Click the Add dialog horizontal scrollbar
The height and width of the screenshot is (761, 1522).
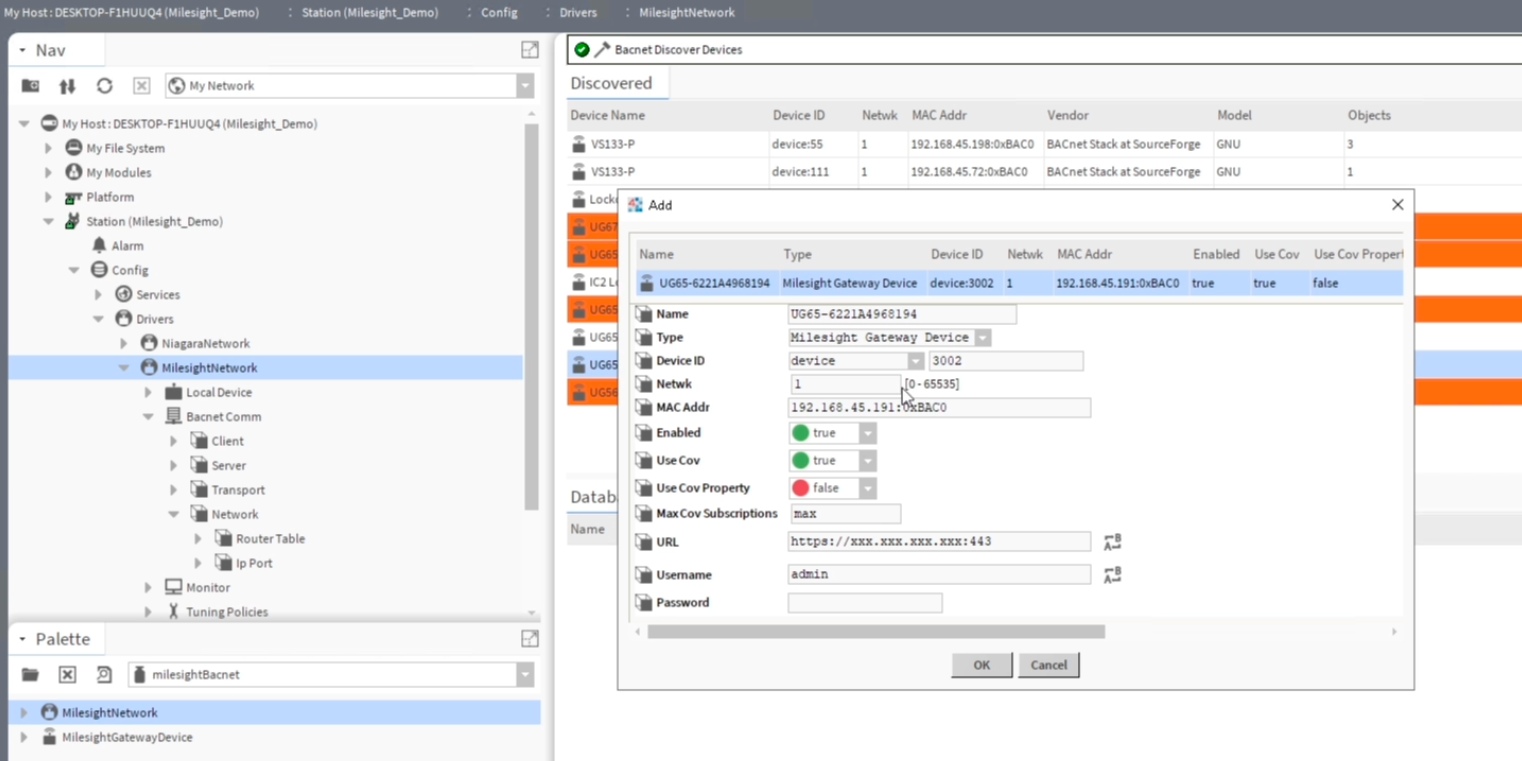(x=876, y=632)
